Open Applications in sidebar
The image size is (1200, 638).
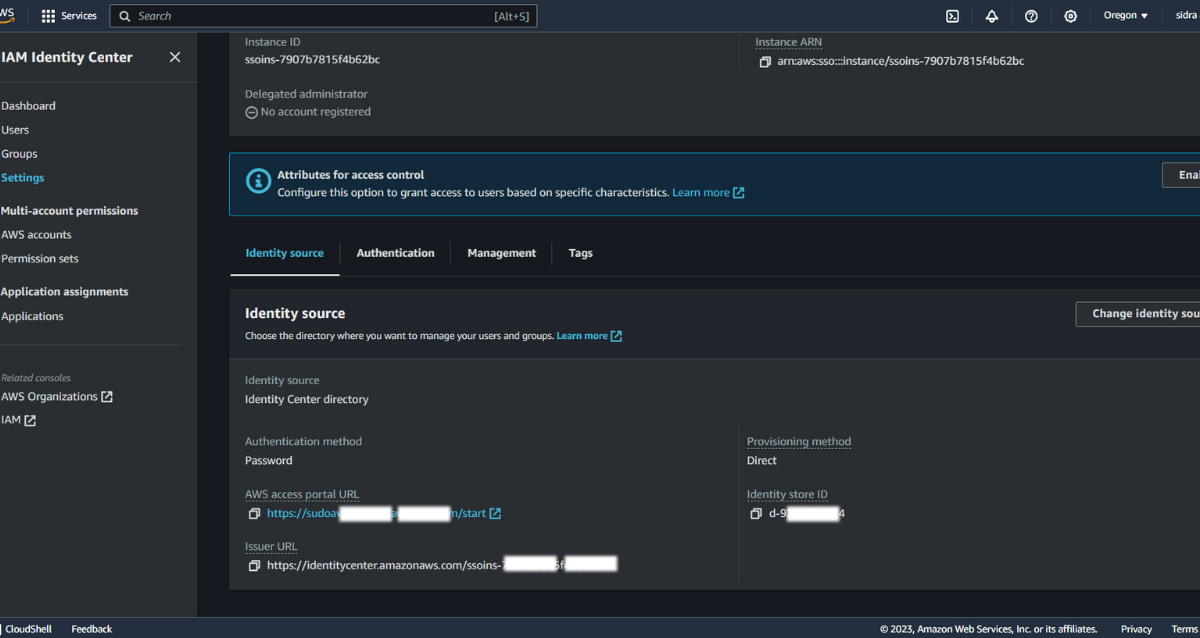click(32, 316)
